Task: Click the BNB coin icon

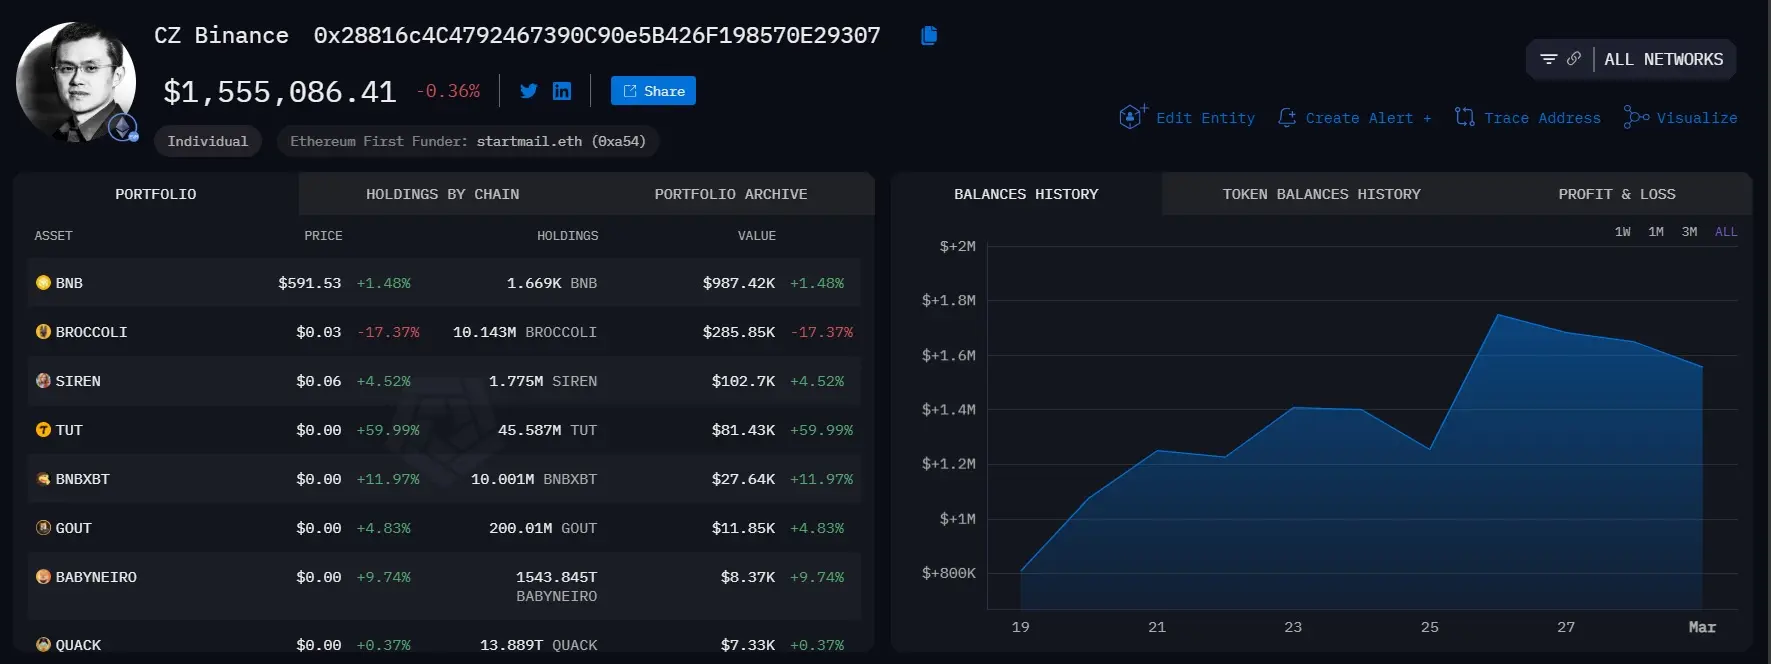Action: (x=43, y=283)
